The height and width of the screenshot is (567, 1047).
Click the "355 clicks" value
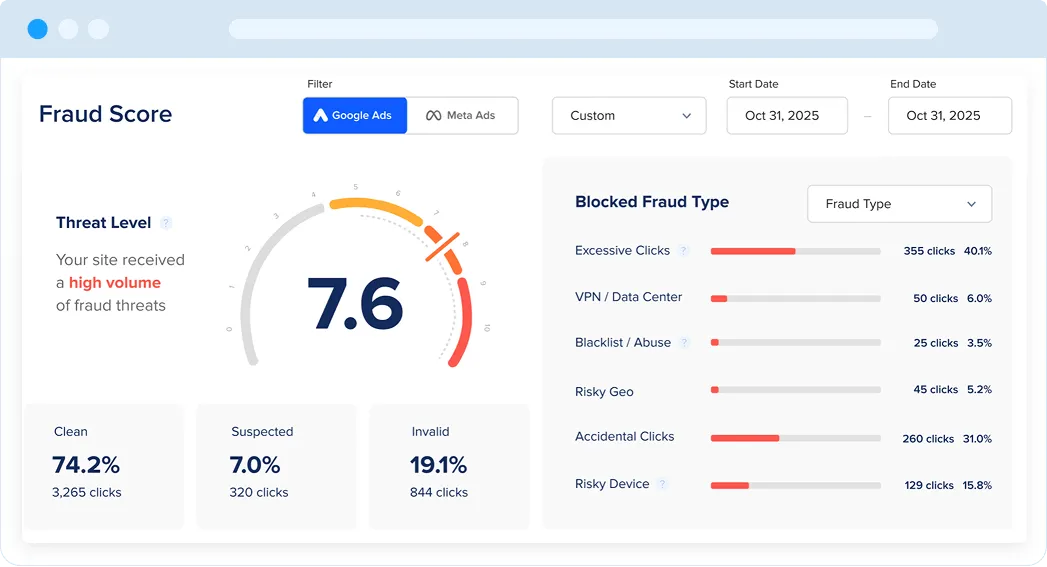[929, 251]
